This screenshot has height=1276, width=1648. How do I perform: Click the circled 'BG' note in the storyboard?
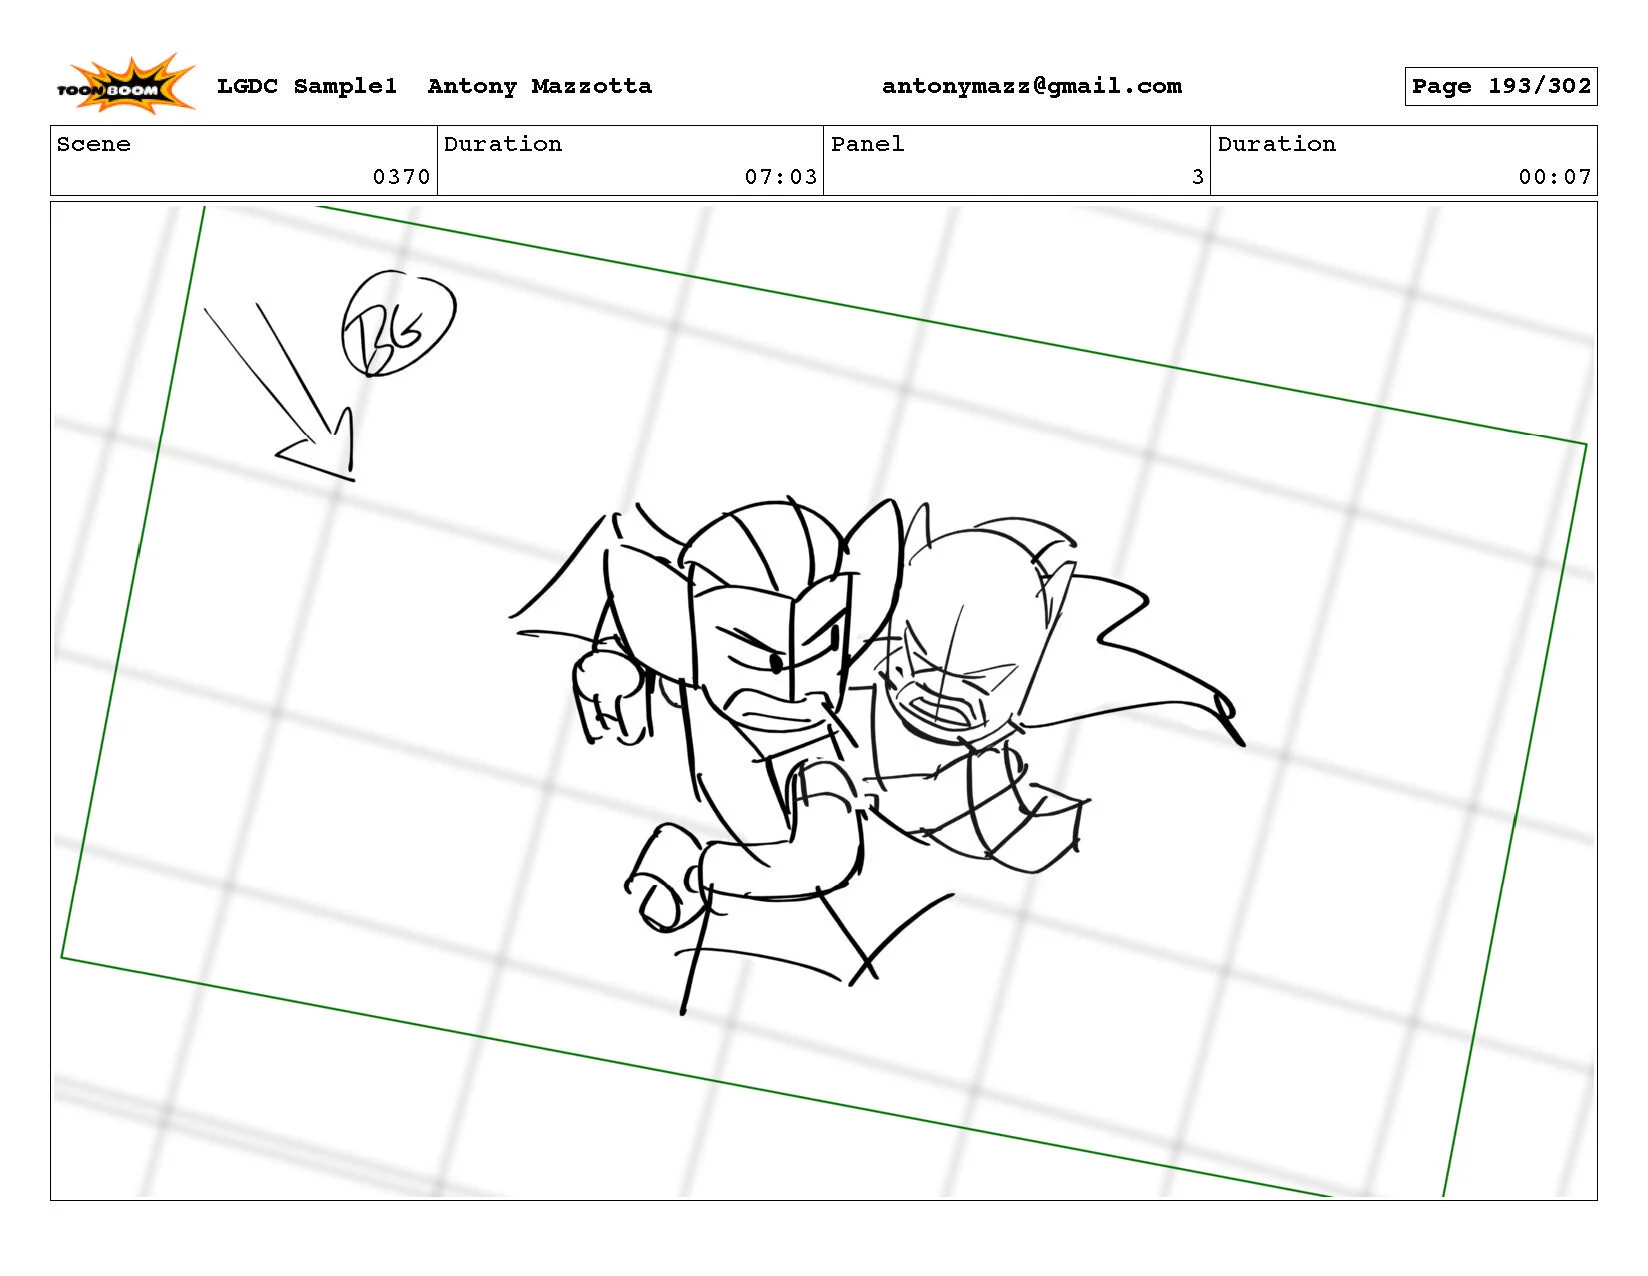pos(398,324)
